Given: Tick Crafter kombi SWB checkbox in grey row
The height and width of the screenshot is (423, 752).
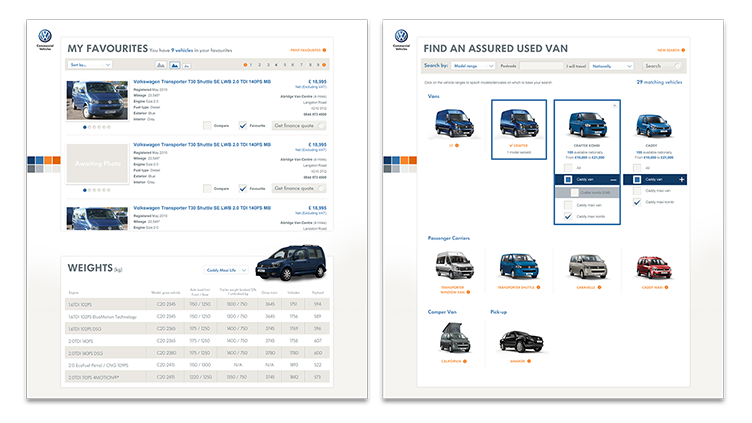Looking at the screenshot, I should pyautogui.click(x=574, y=192).
